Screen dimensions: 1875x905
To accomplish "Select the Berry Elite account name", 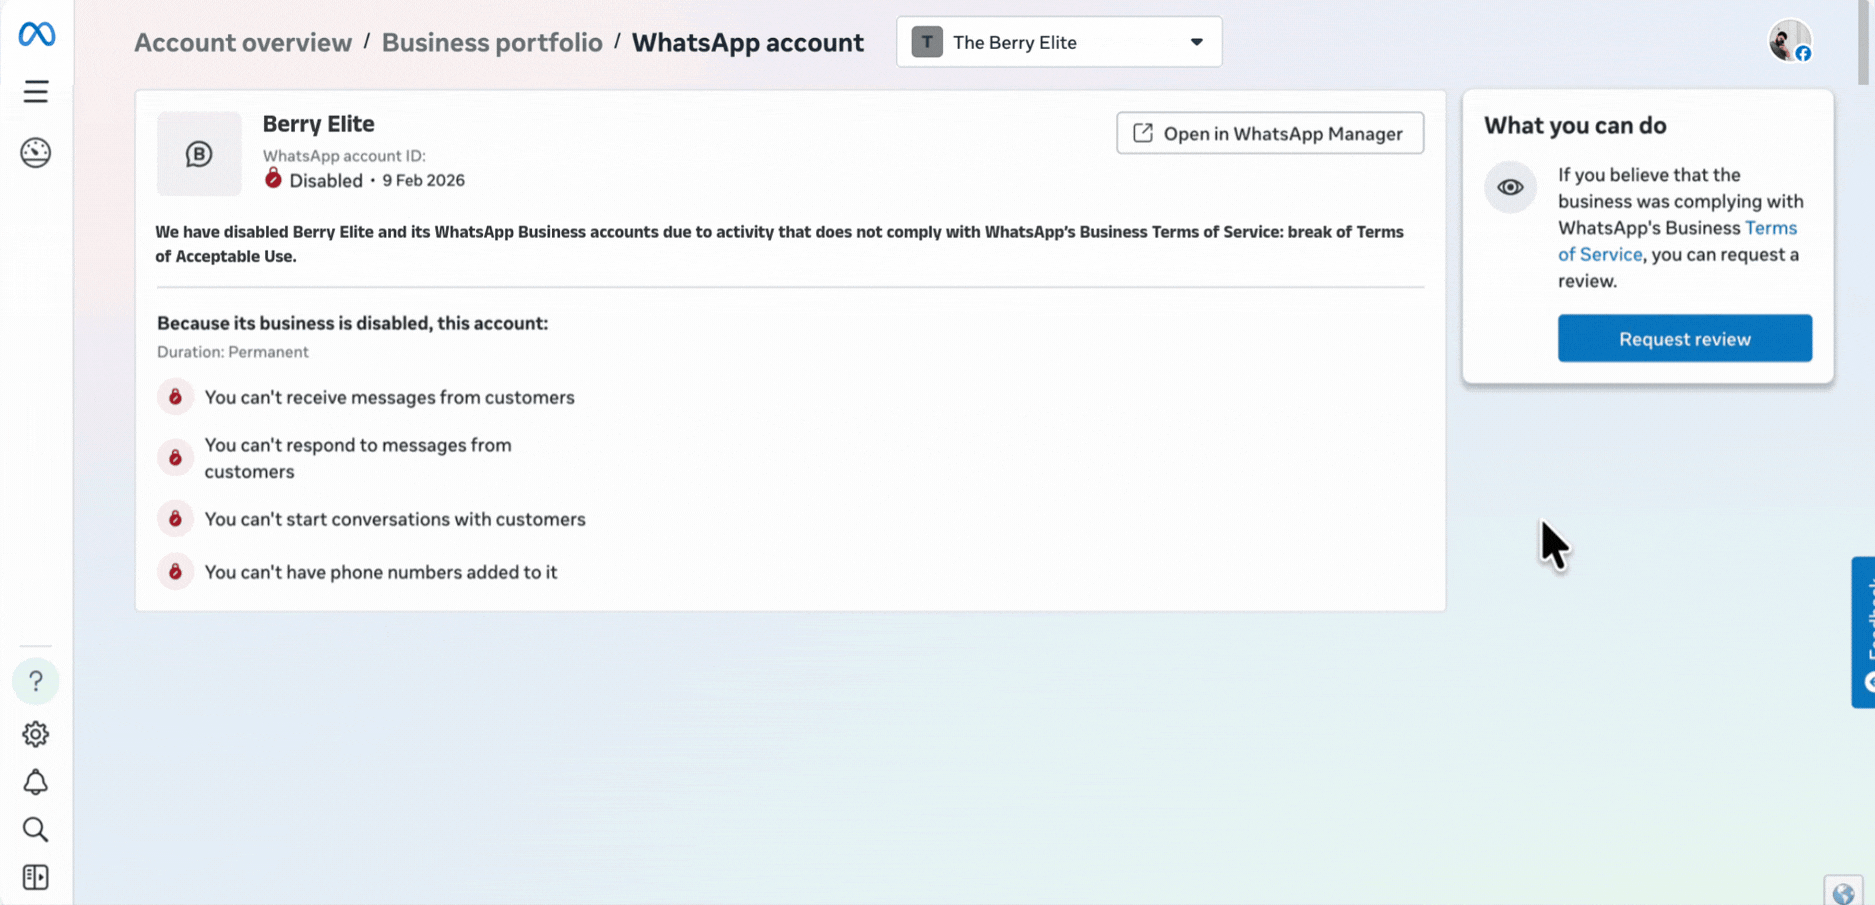I will click(318, 124).
